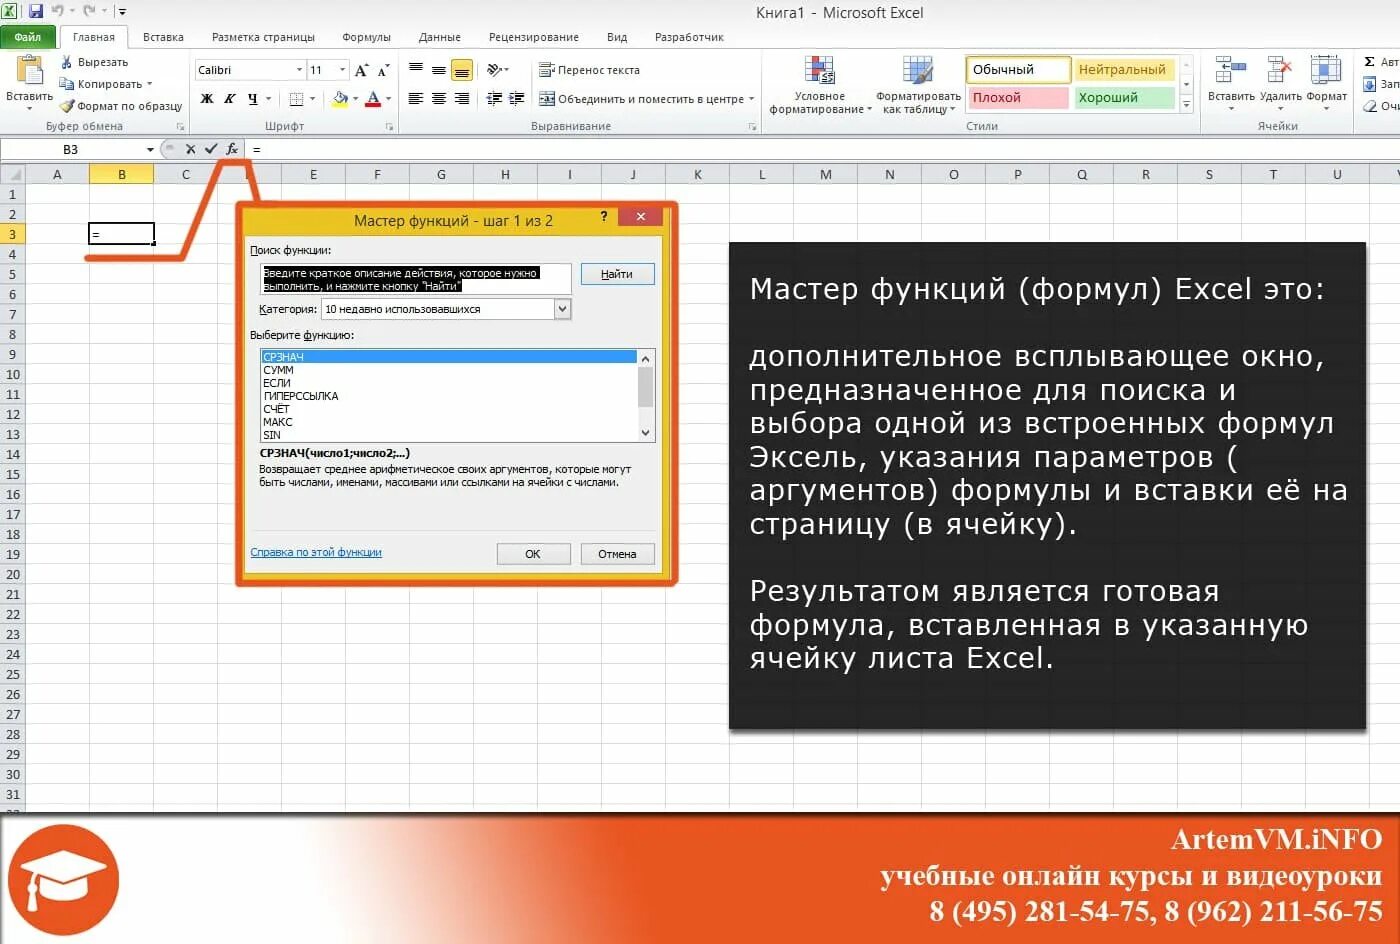
Task: Click the confirm checkmark in formula bar
Action: tap(211, 149)
